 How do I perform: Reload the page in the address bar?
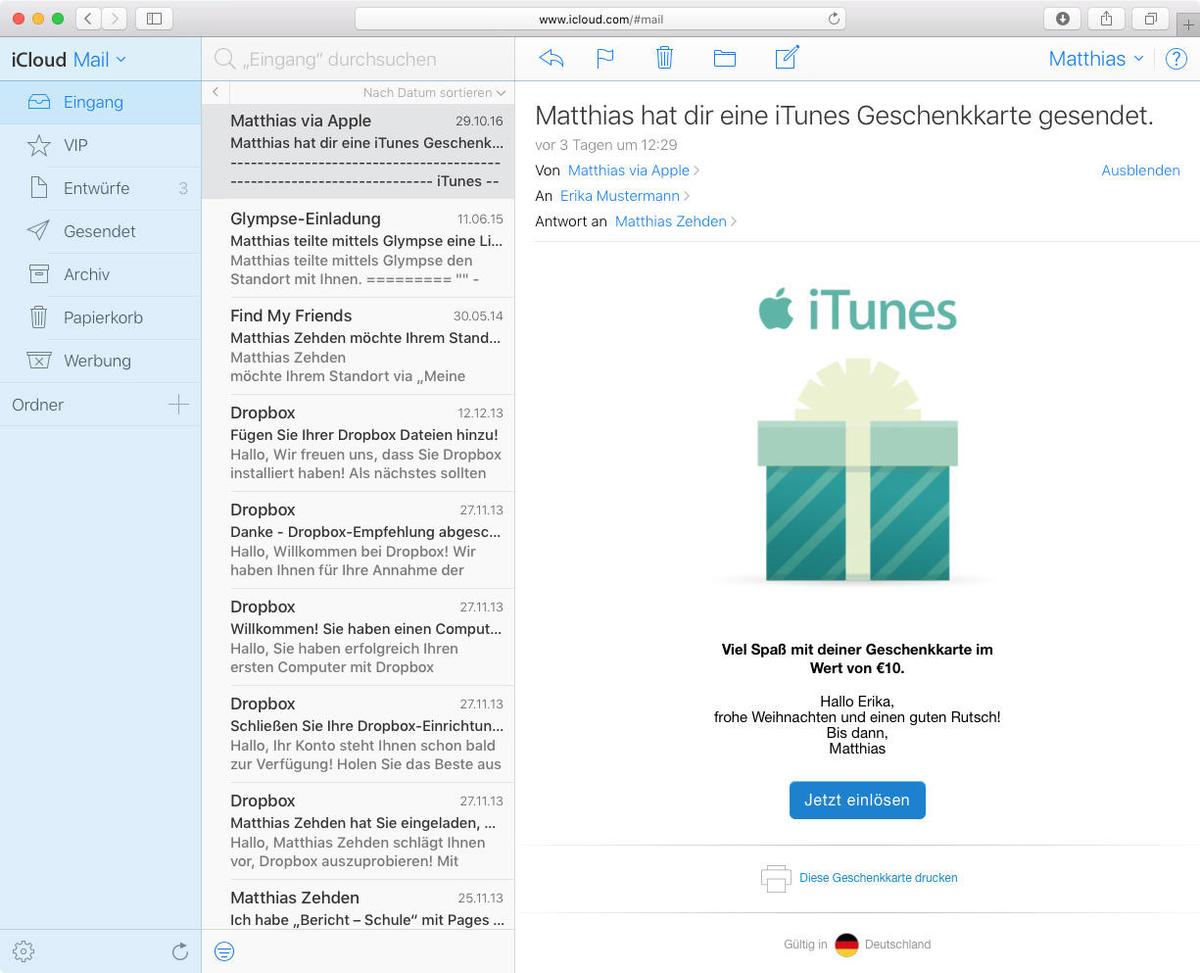click(833, 18)
